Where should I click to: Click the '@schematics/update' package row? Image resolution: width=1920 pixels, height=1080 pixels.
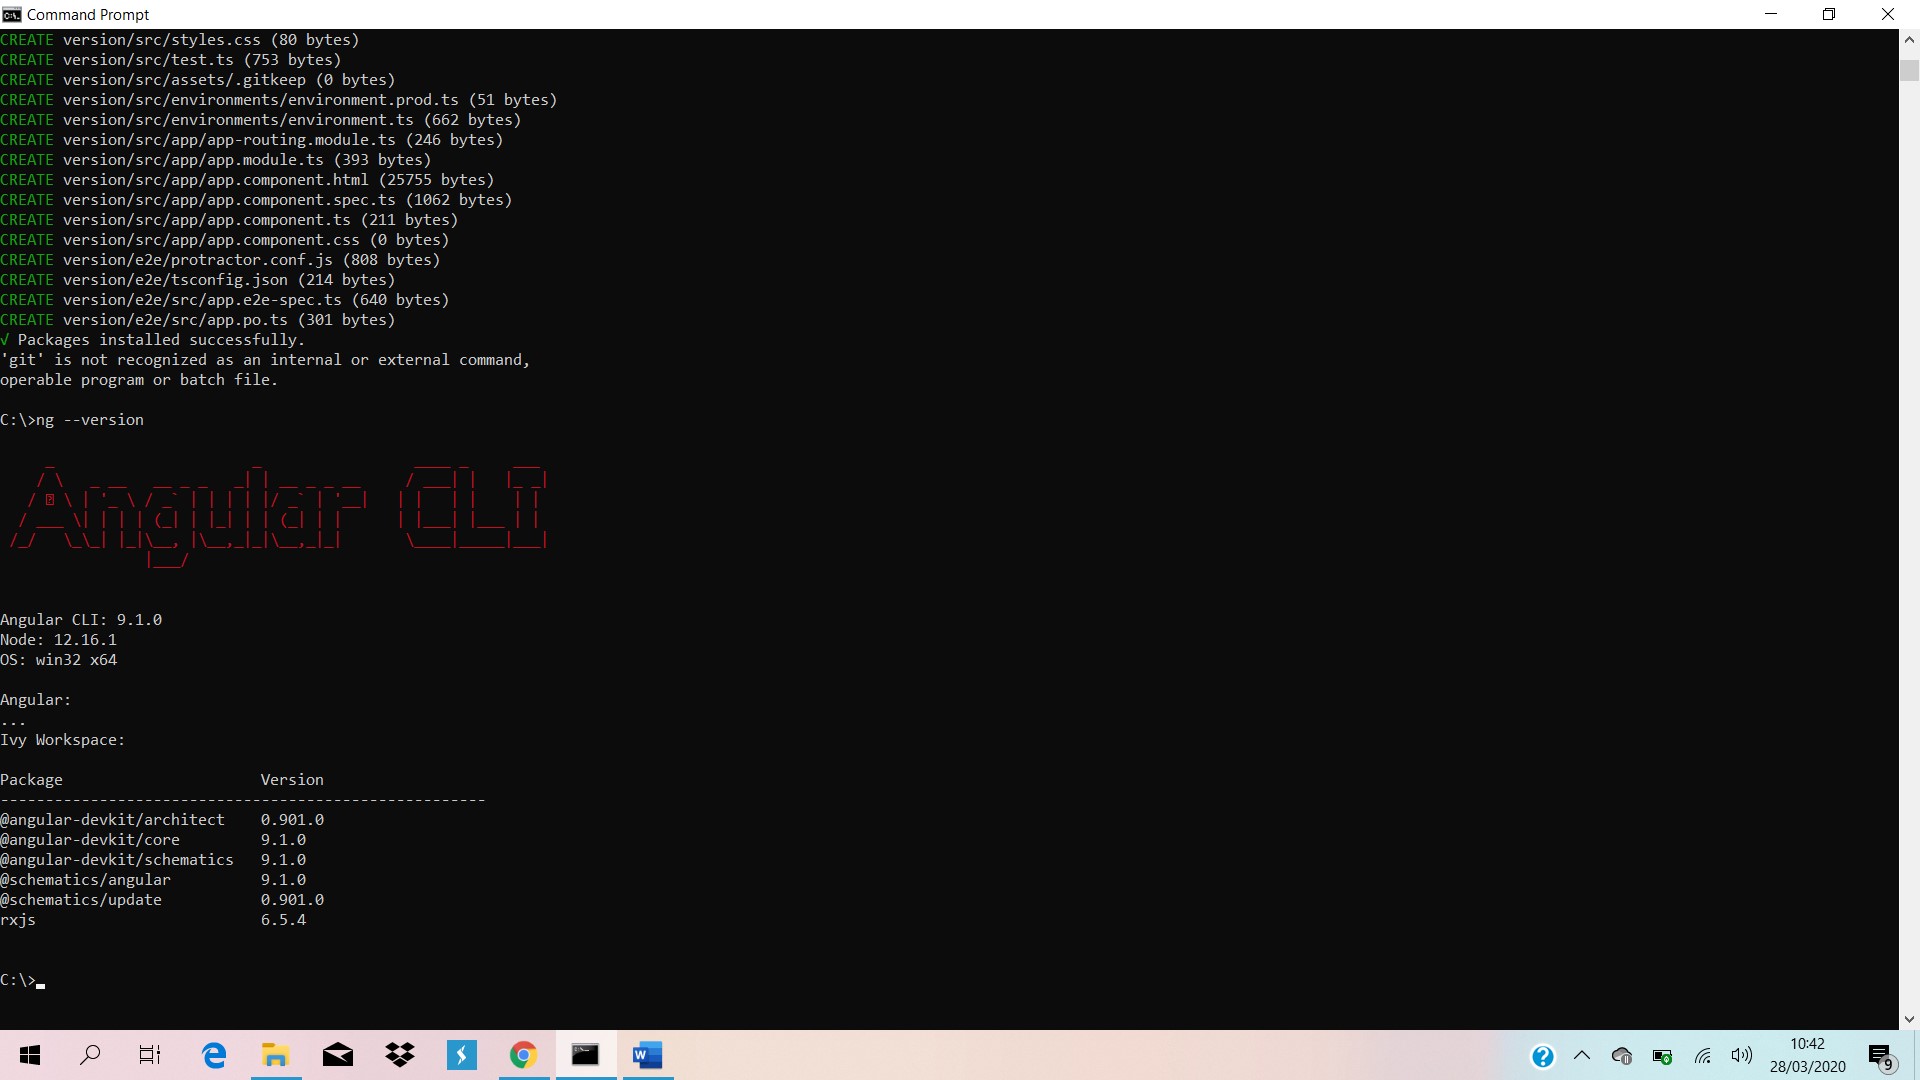pos(162,900)
